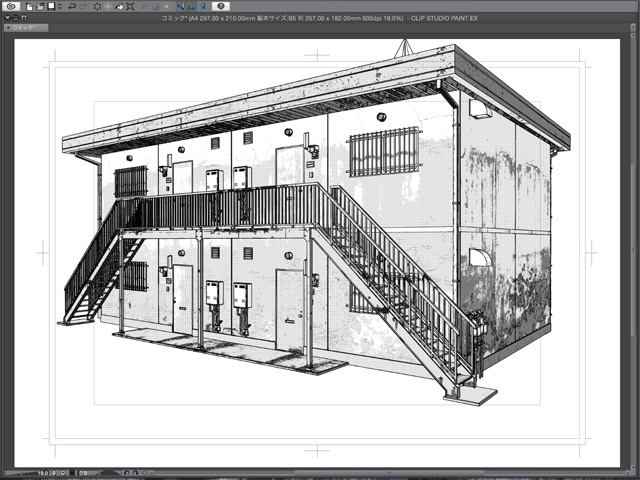The width and height of the screenshot is (640, 480).
Task: Click the 0.0 rotation angle field
Action: point(83,473)
